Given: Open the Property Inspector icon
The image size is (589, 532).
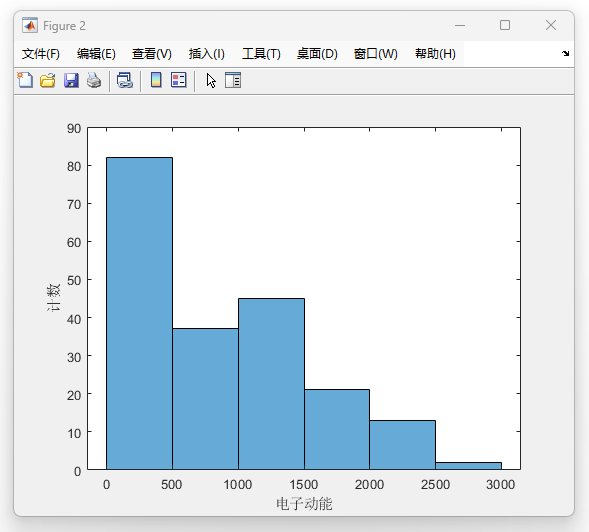Looking at the screenshot, I should pos(233,80).
